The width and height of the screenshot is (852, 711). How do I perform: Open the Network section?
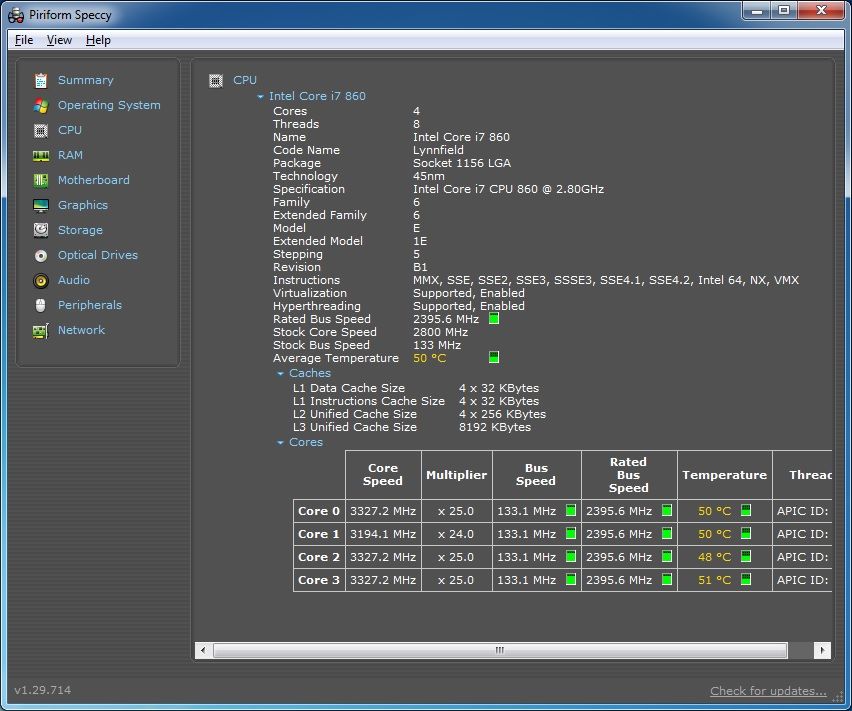pos(82,330)
